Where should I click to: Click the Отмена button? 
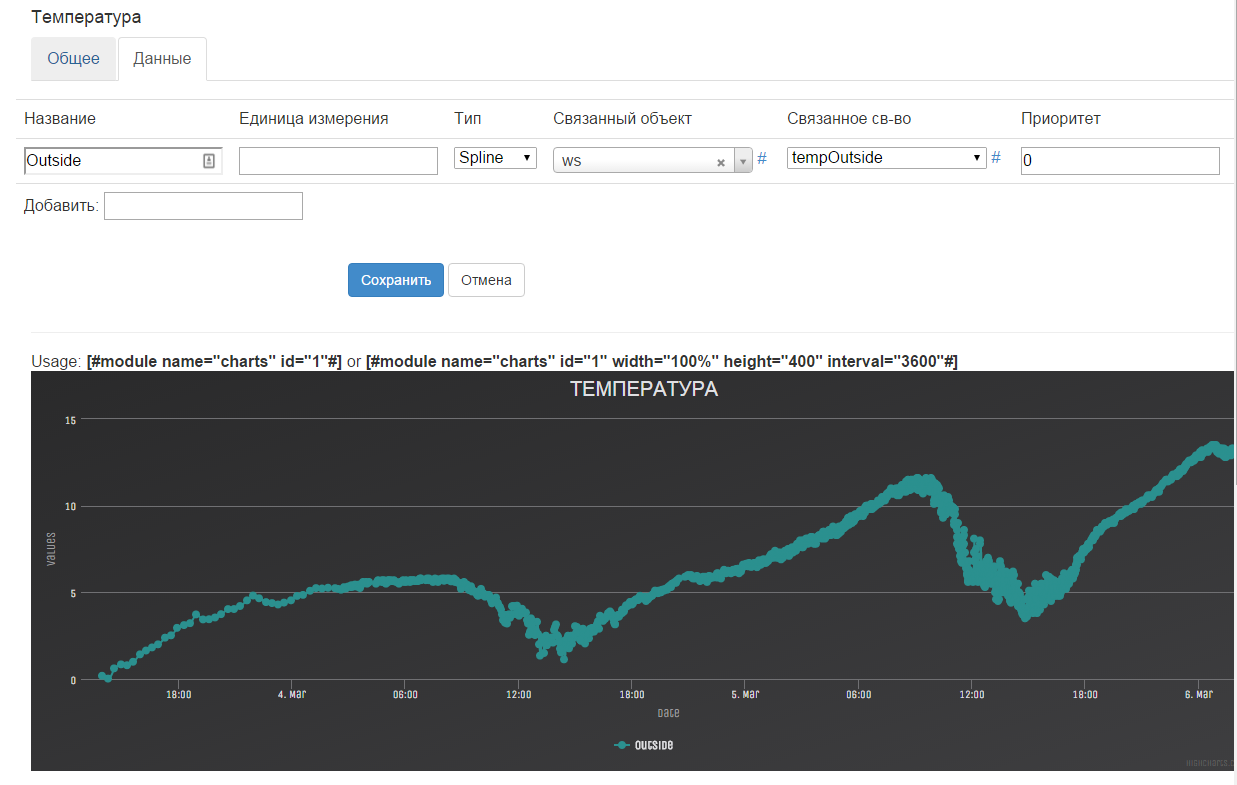pos(486,280)
